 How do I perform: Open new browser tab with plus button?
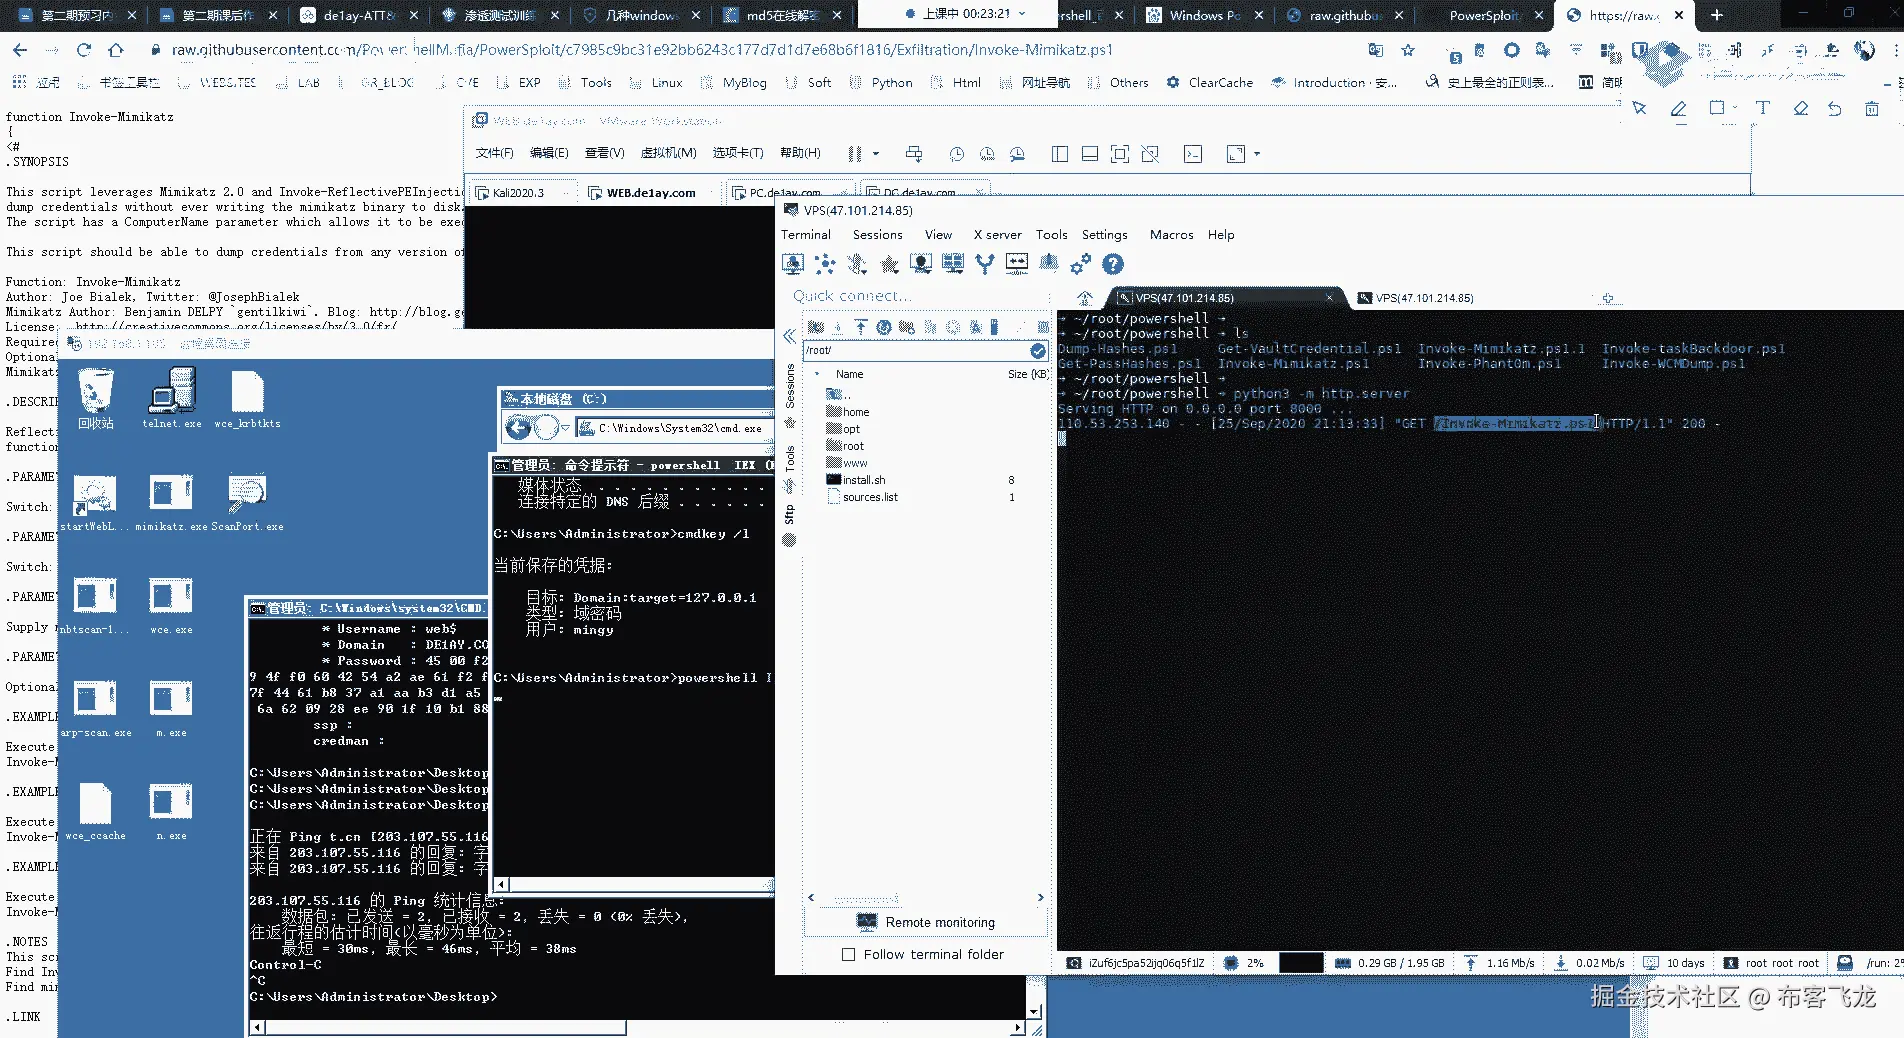(1716, 15)
